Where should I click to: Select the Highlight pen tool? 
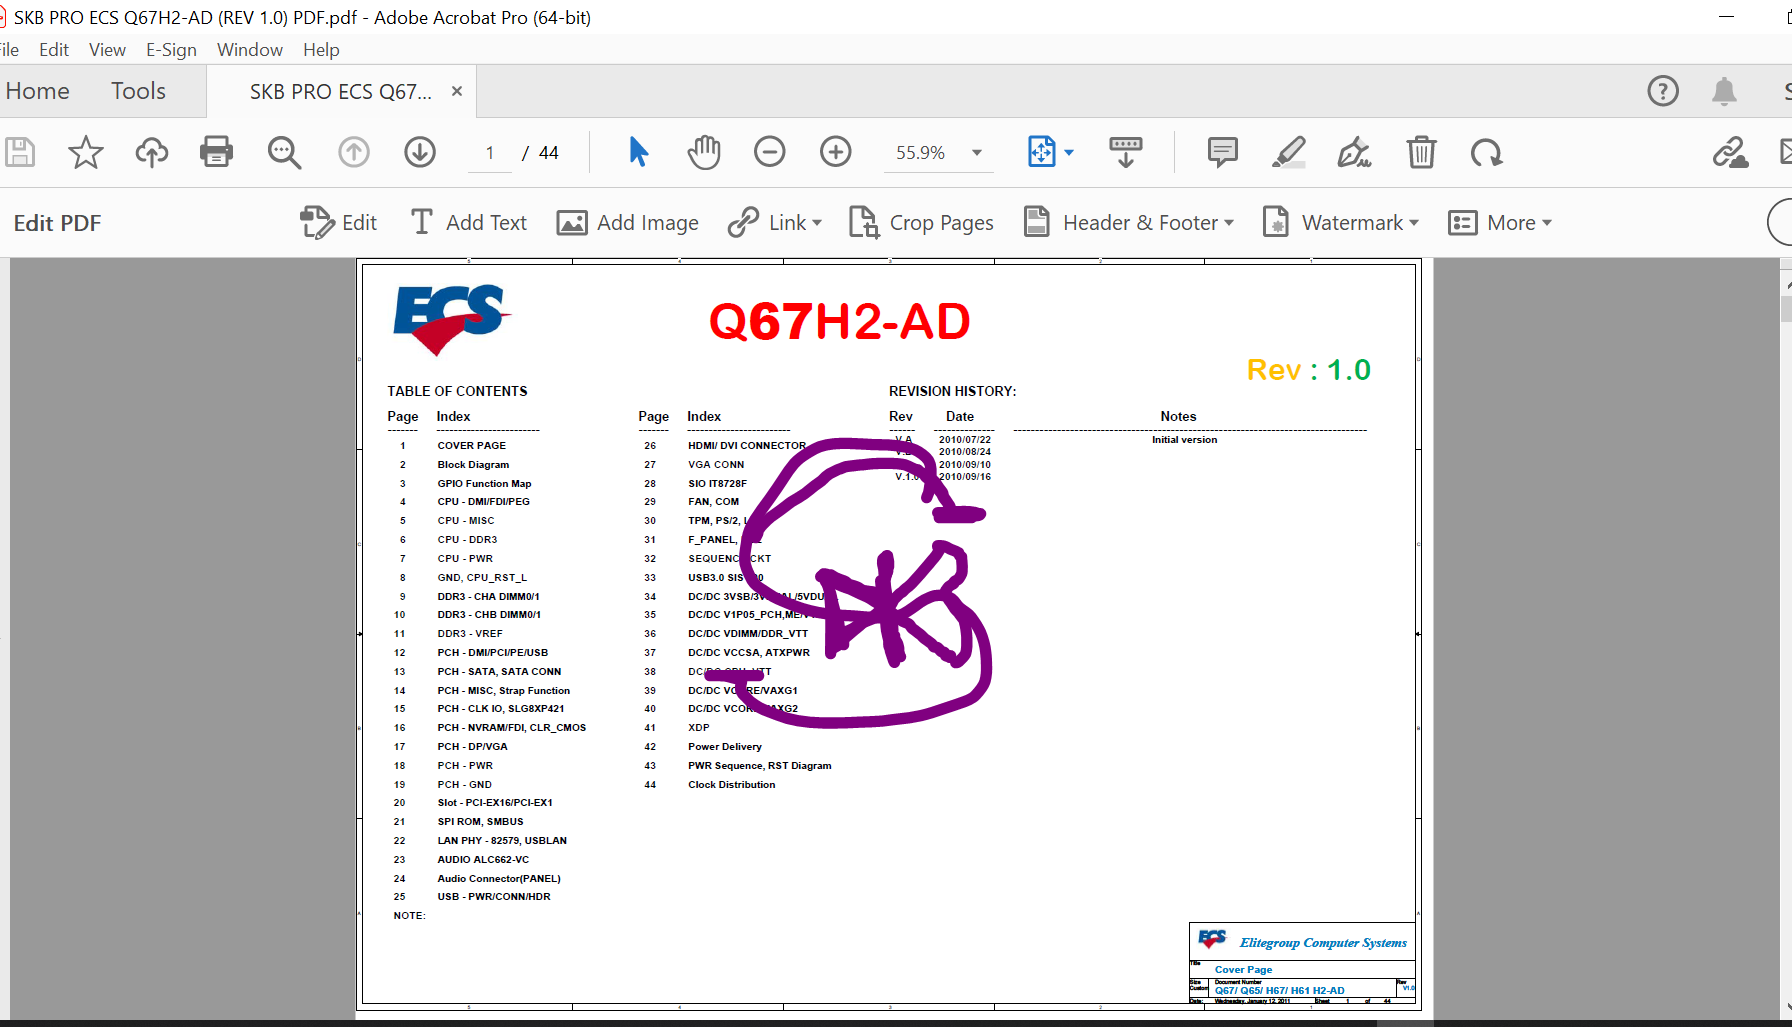1289,152
